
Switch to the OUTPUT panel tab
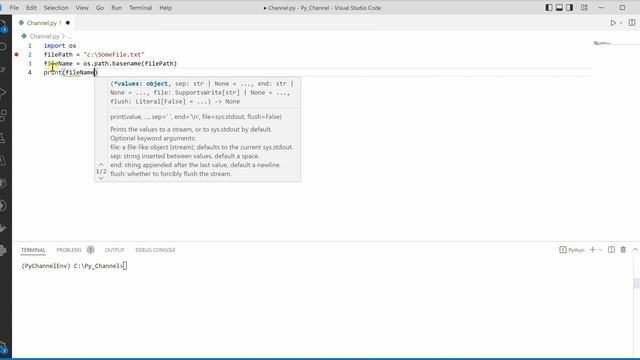(x=114, y=250)
